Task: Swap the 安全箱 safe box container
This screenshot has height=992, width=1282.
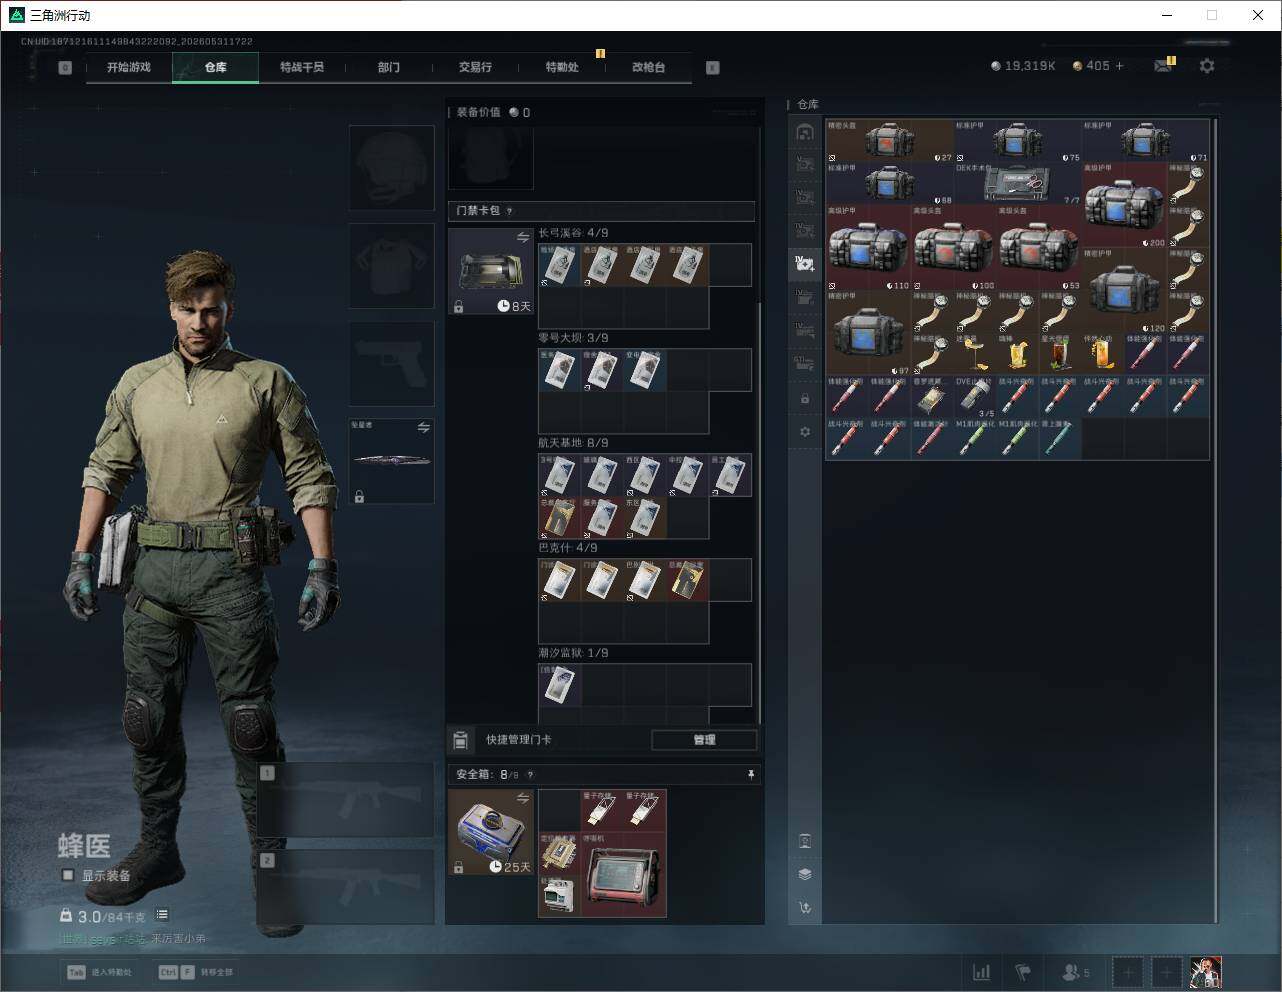Action: pyautogui.click(x=522, y=798)
